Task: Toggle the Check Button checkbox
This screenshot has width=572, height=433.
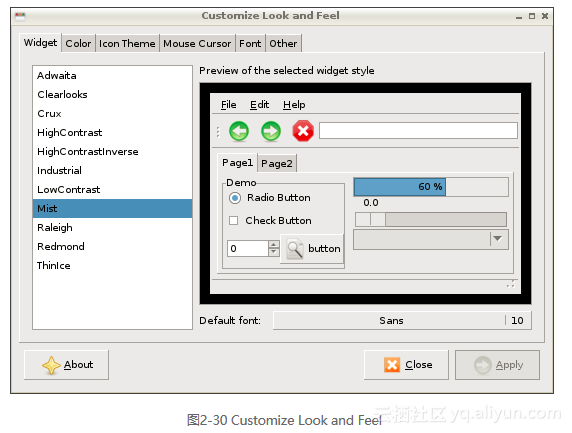Action: tap(233, 221)
